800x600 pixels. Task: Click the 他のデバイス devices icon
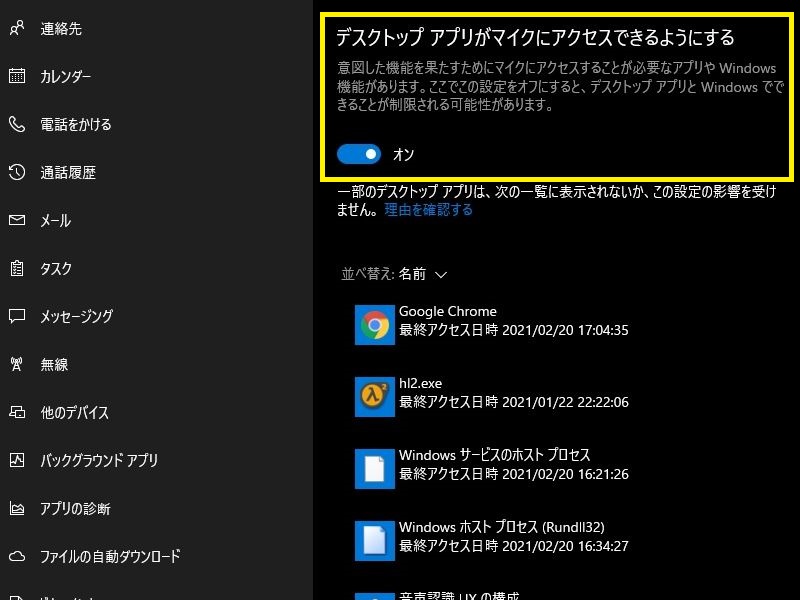[x=17, y=412]
